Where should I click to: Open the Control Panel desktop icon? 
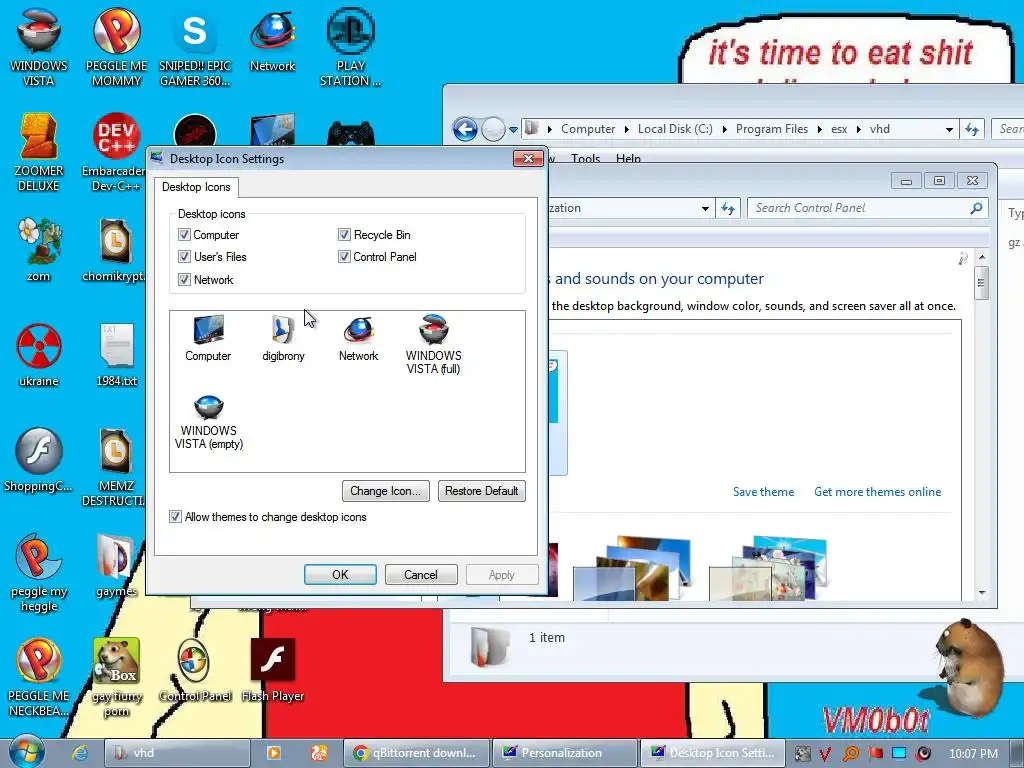[x=195, y=670]
